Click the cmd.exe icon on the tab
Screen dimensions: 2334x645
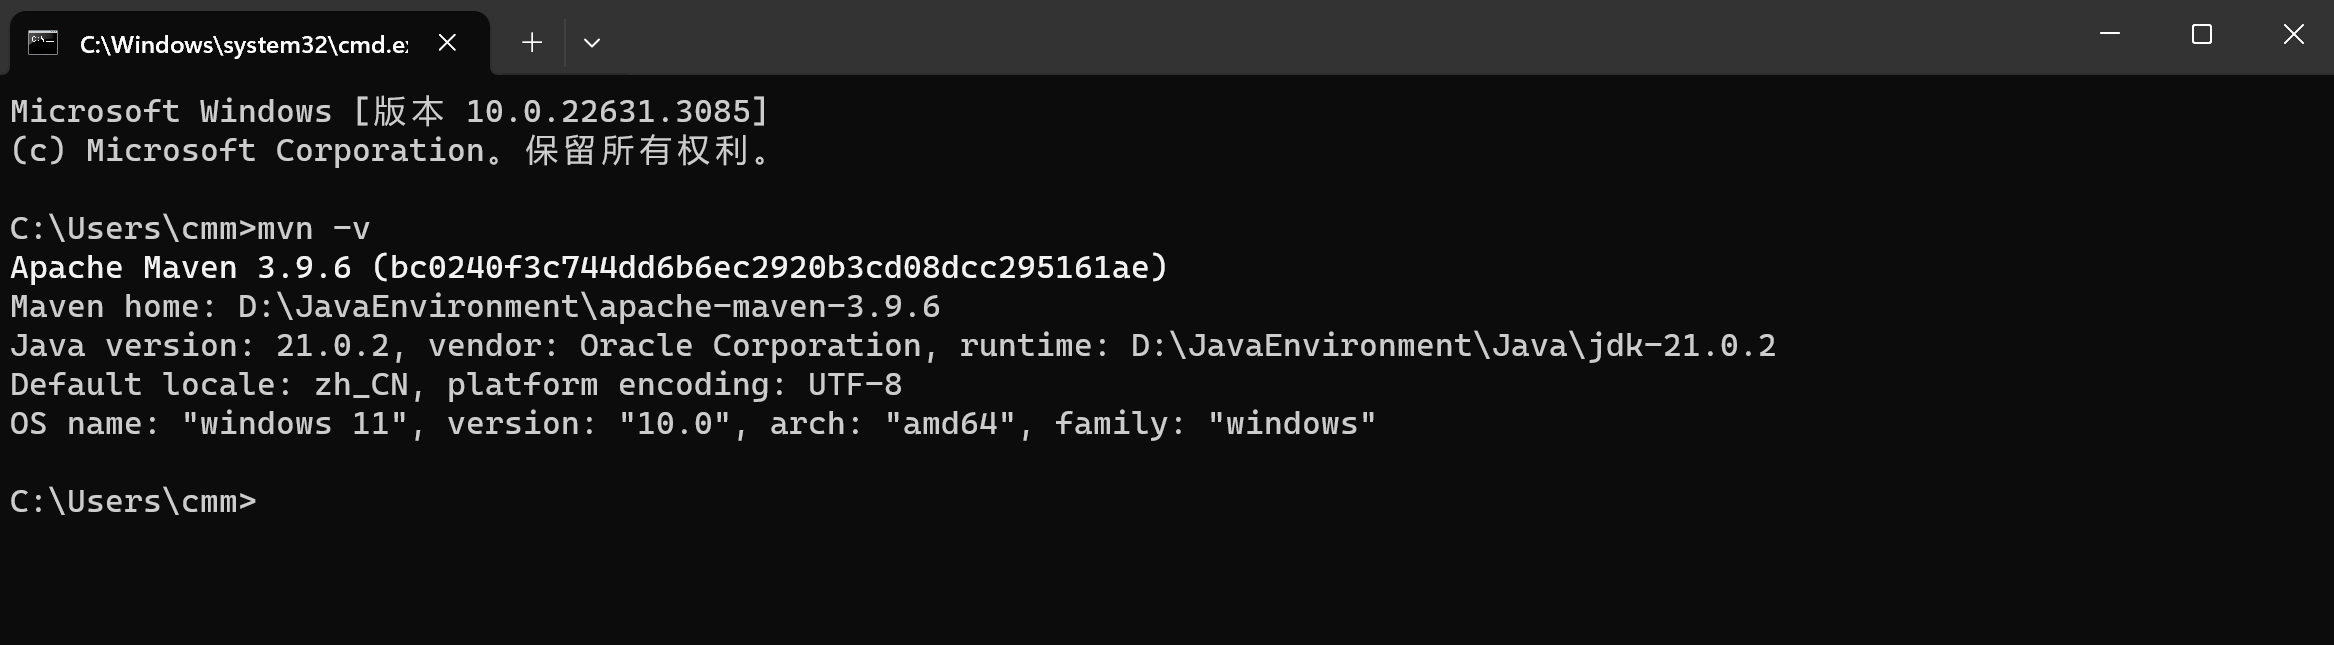[x=41, y=42]
